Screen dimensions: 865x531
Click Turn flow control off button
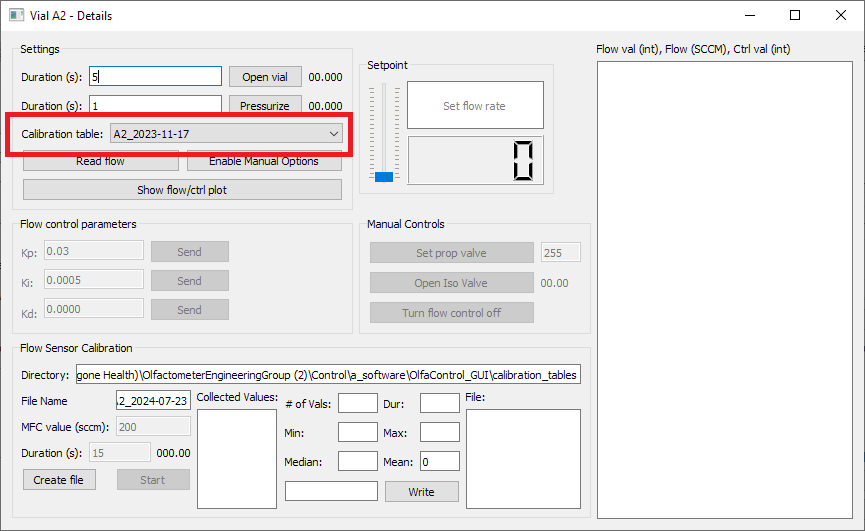point(452,313)
